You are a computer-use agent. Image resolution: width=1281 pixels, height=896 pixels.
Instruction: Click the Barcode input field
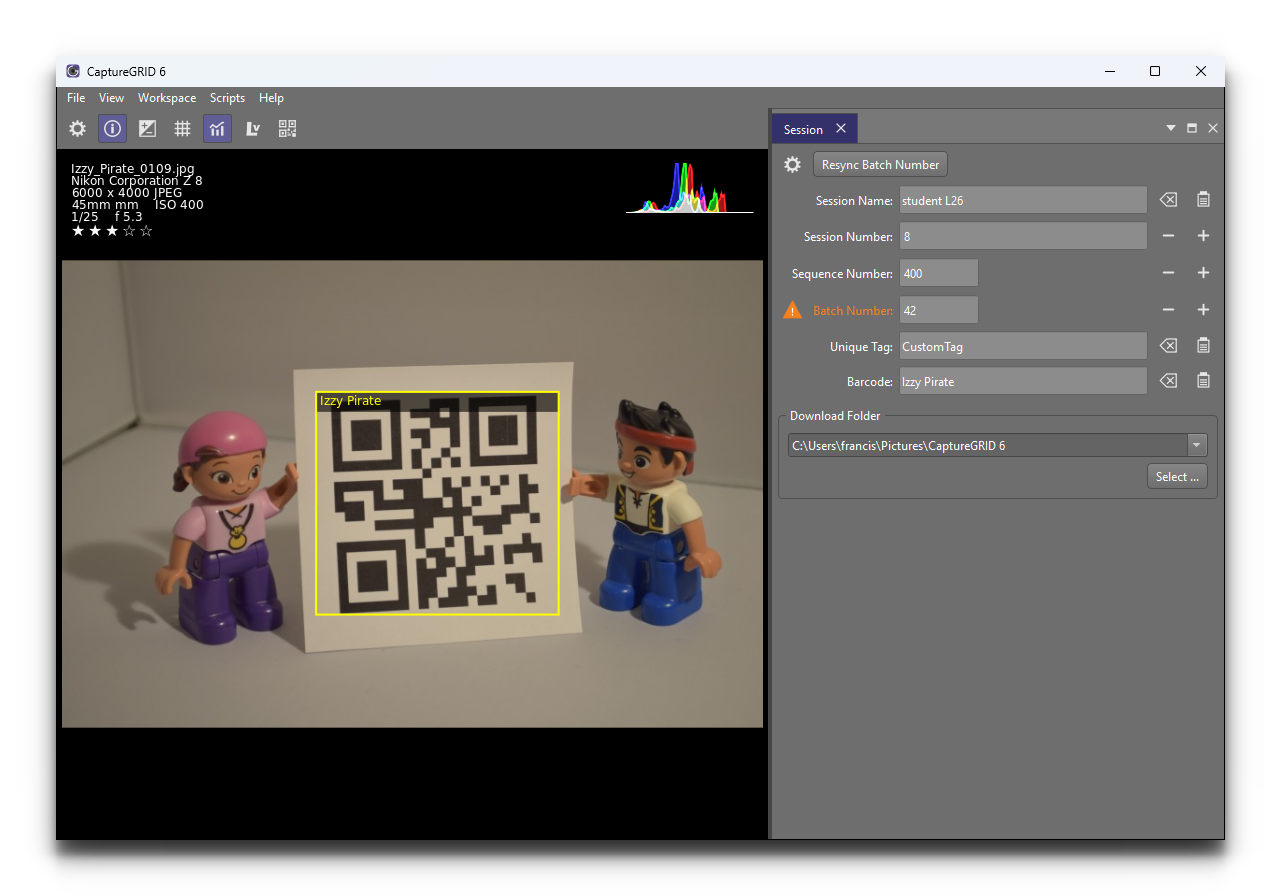coord(1023,381)
